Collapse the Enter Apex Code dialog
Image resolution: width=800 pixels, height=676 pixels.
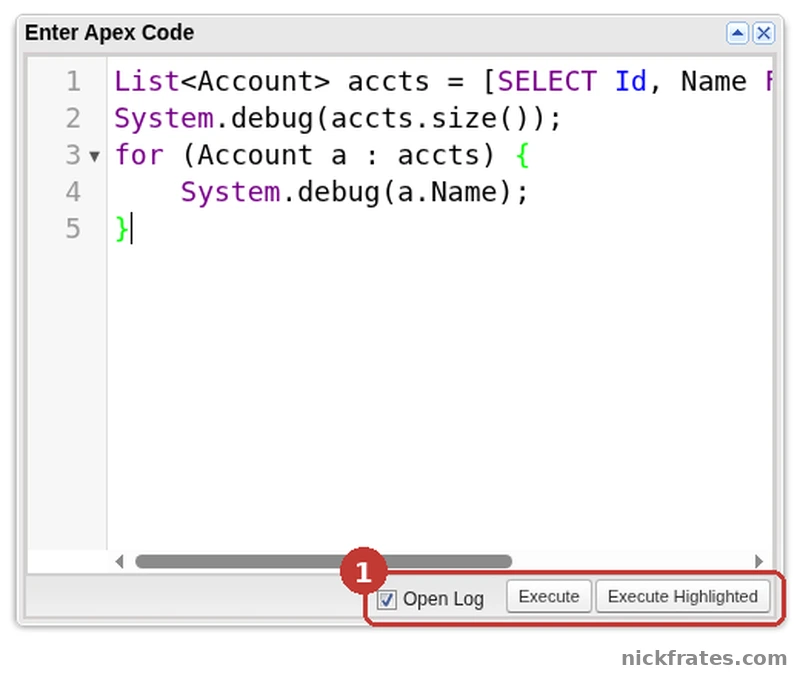pyautogui.click(x=737, y=34)
